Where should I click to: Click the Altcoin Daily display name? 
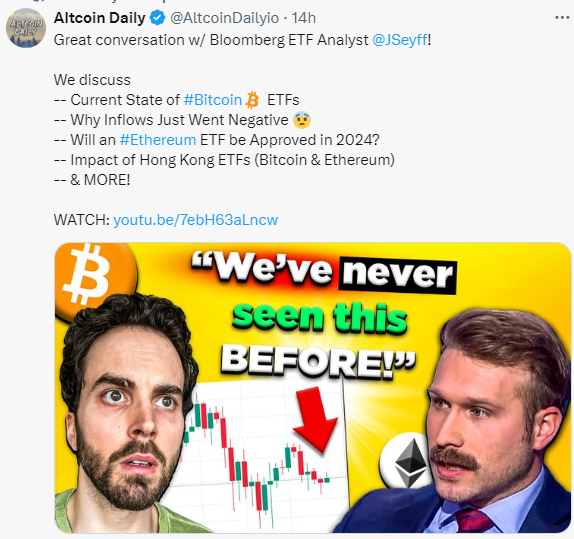[x=100, y=18]
